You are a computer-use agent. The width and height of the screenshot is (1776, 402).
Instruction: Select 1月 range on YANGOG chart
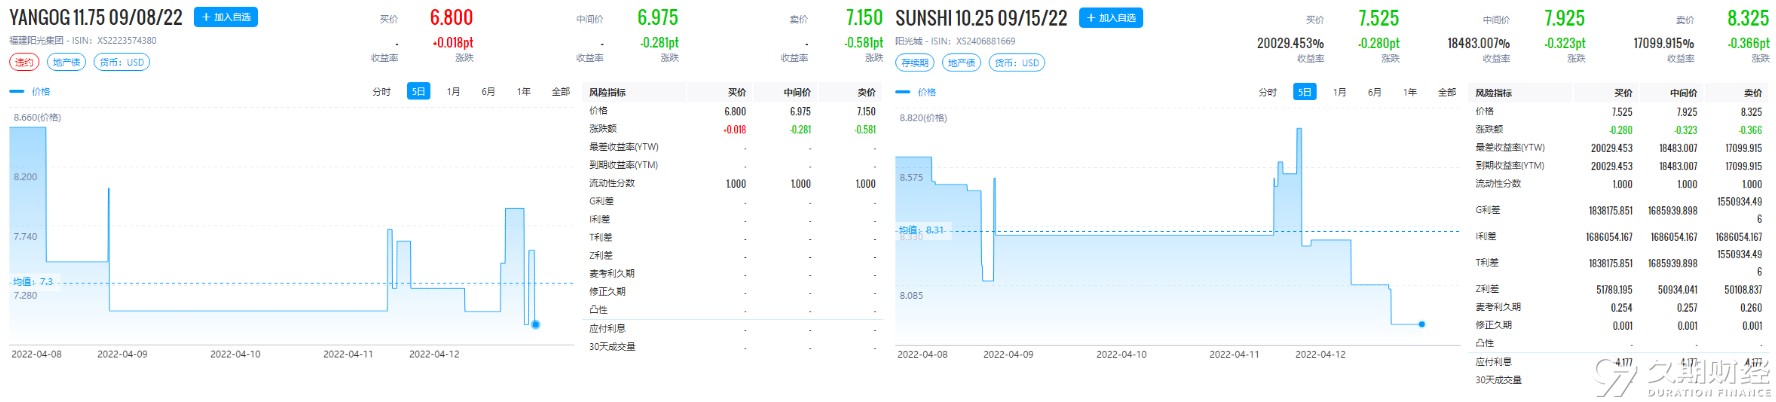pos(453,92)
